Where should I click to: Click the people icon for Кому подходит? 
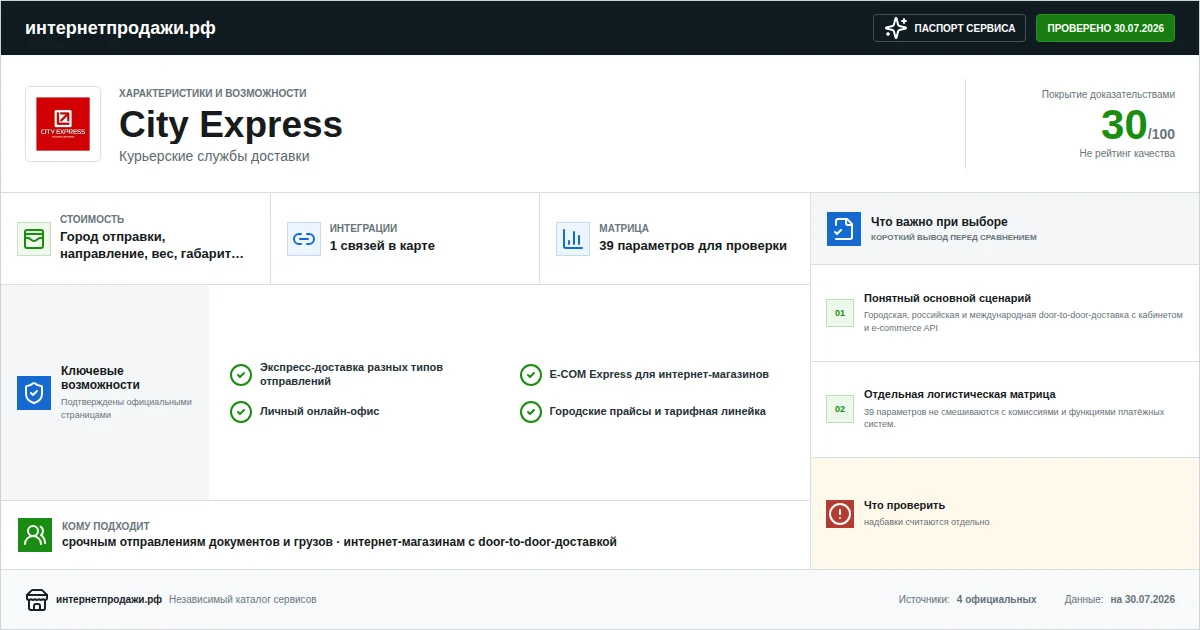35,535
